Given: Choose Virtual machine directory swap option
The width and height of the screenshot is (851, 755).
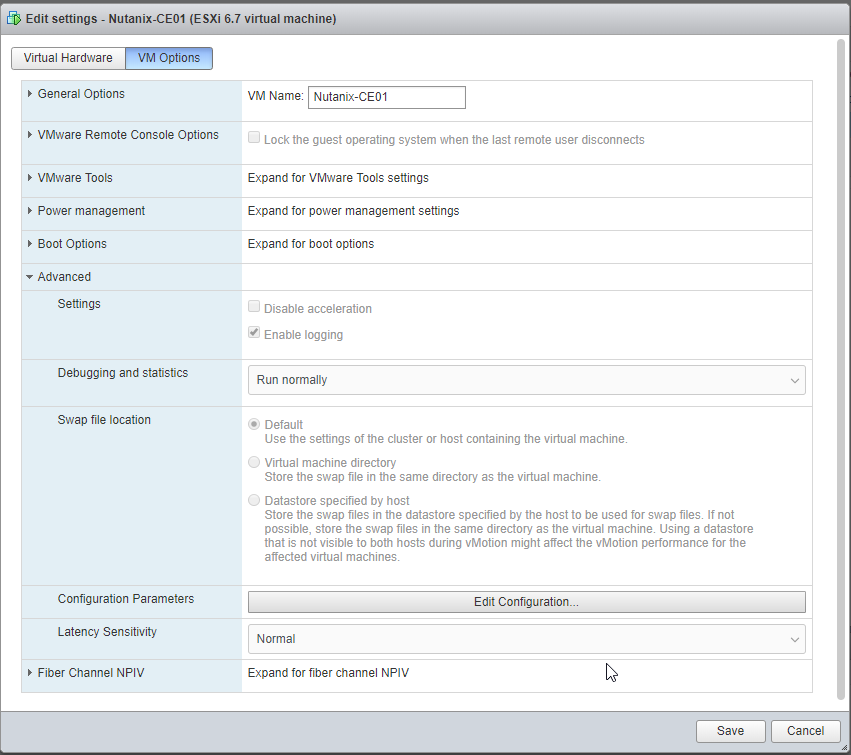Looking at the screenshot, I should click(x=254, y=463).
